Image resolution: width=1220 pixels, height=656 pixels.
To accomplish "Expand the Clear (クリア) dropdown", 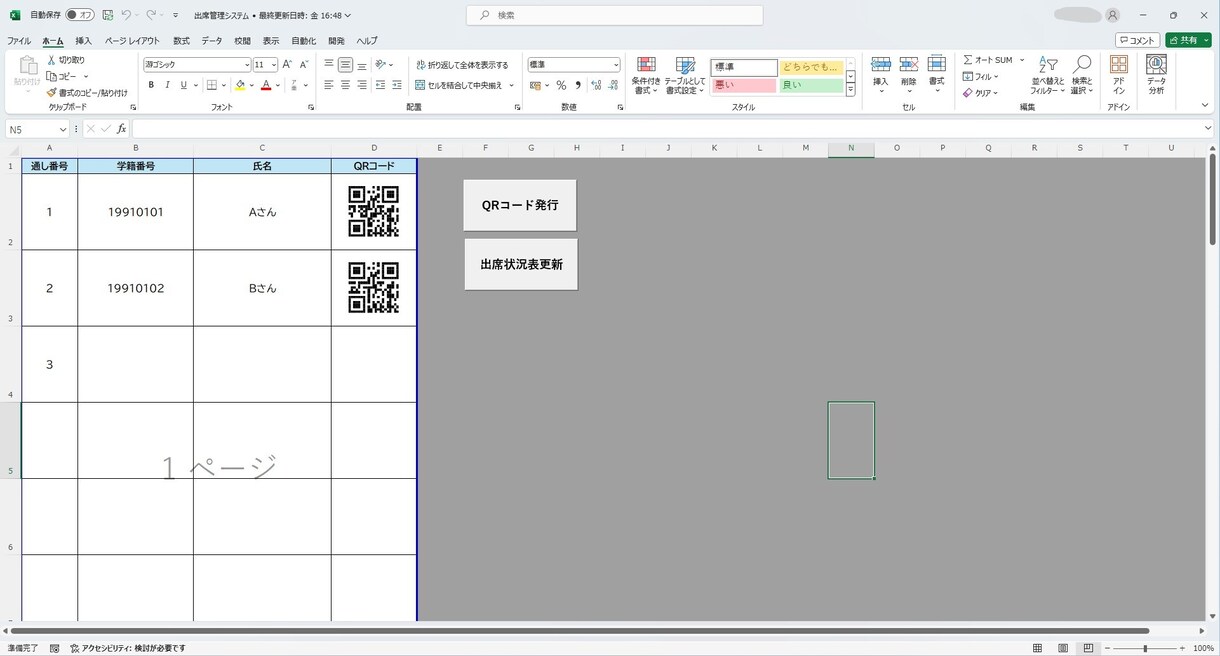I will click(x=996, y=93).
